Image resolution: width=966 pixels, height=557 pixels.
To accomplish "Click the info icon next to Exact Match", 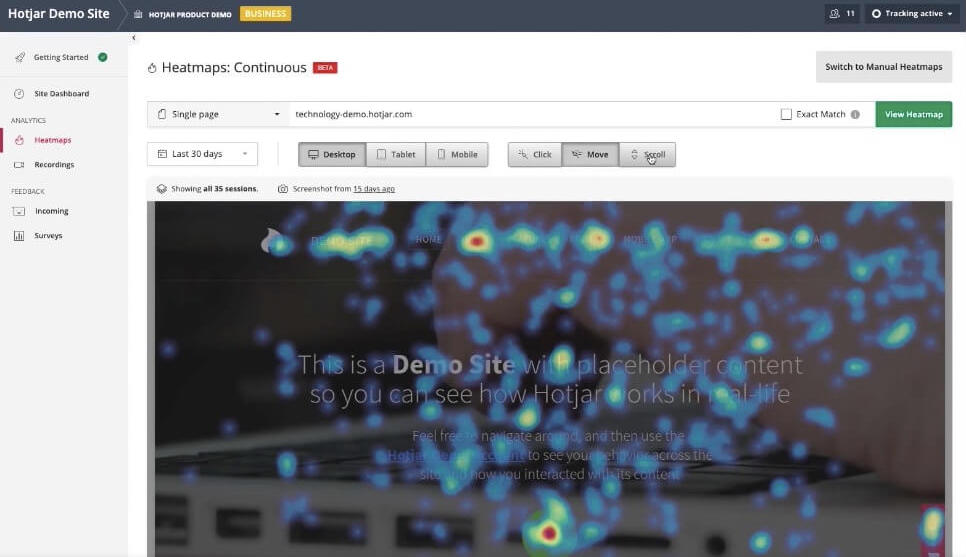I will coord(855,114).
